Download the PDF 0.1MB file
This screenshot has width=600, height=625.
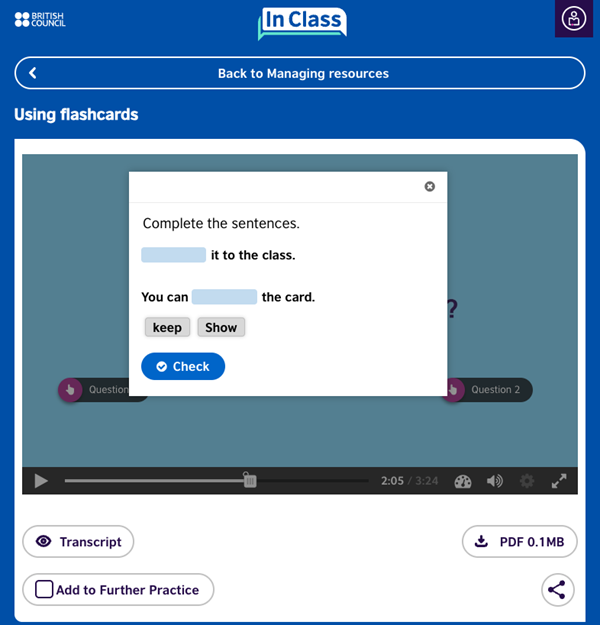tap(519, 542)
